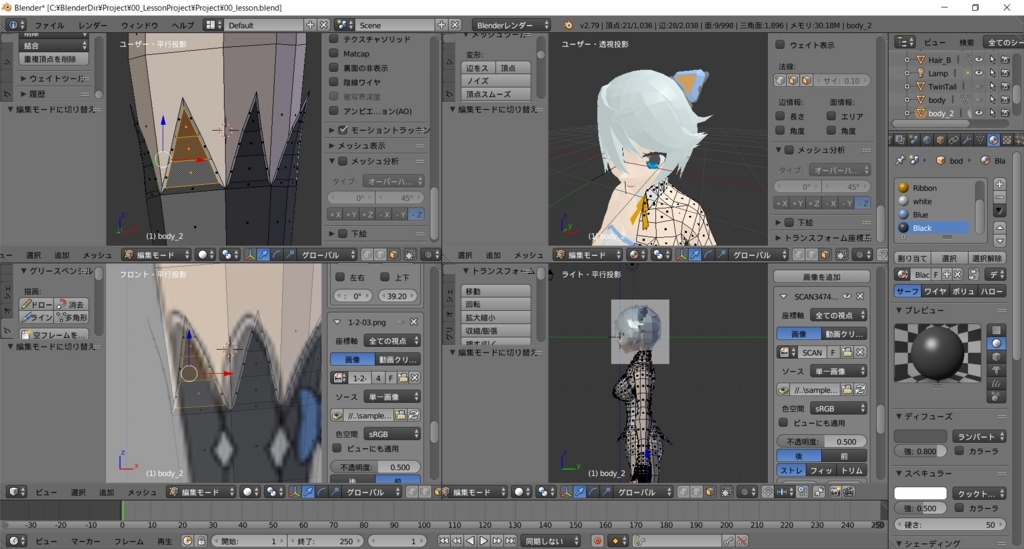This screenshot has height=549, width=1024.
Task: Open the レンダー menu
Action: tap(93, 25)
